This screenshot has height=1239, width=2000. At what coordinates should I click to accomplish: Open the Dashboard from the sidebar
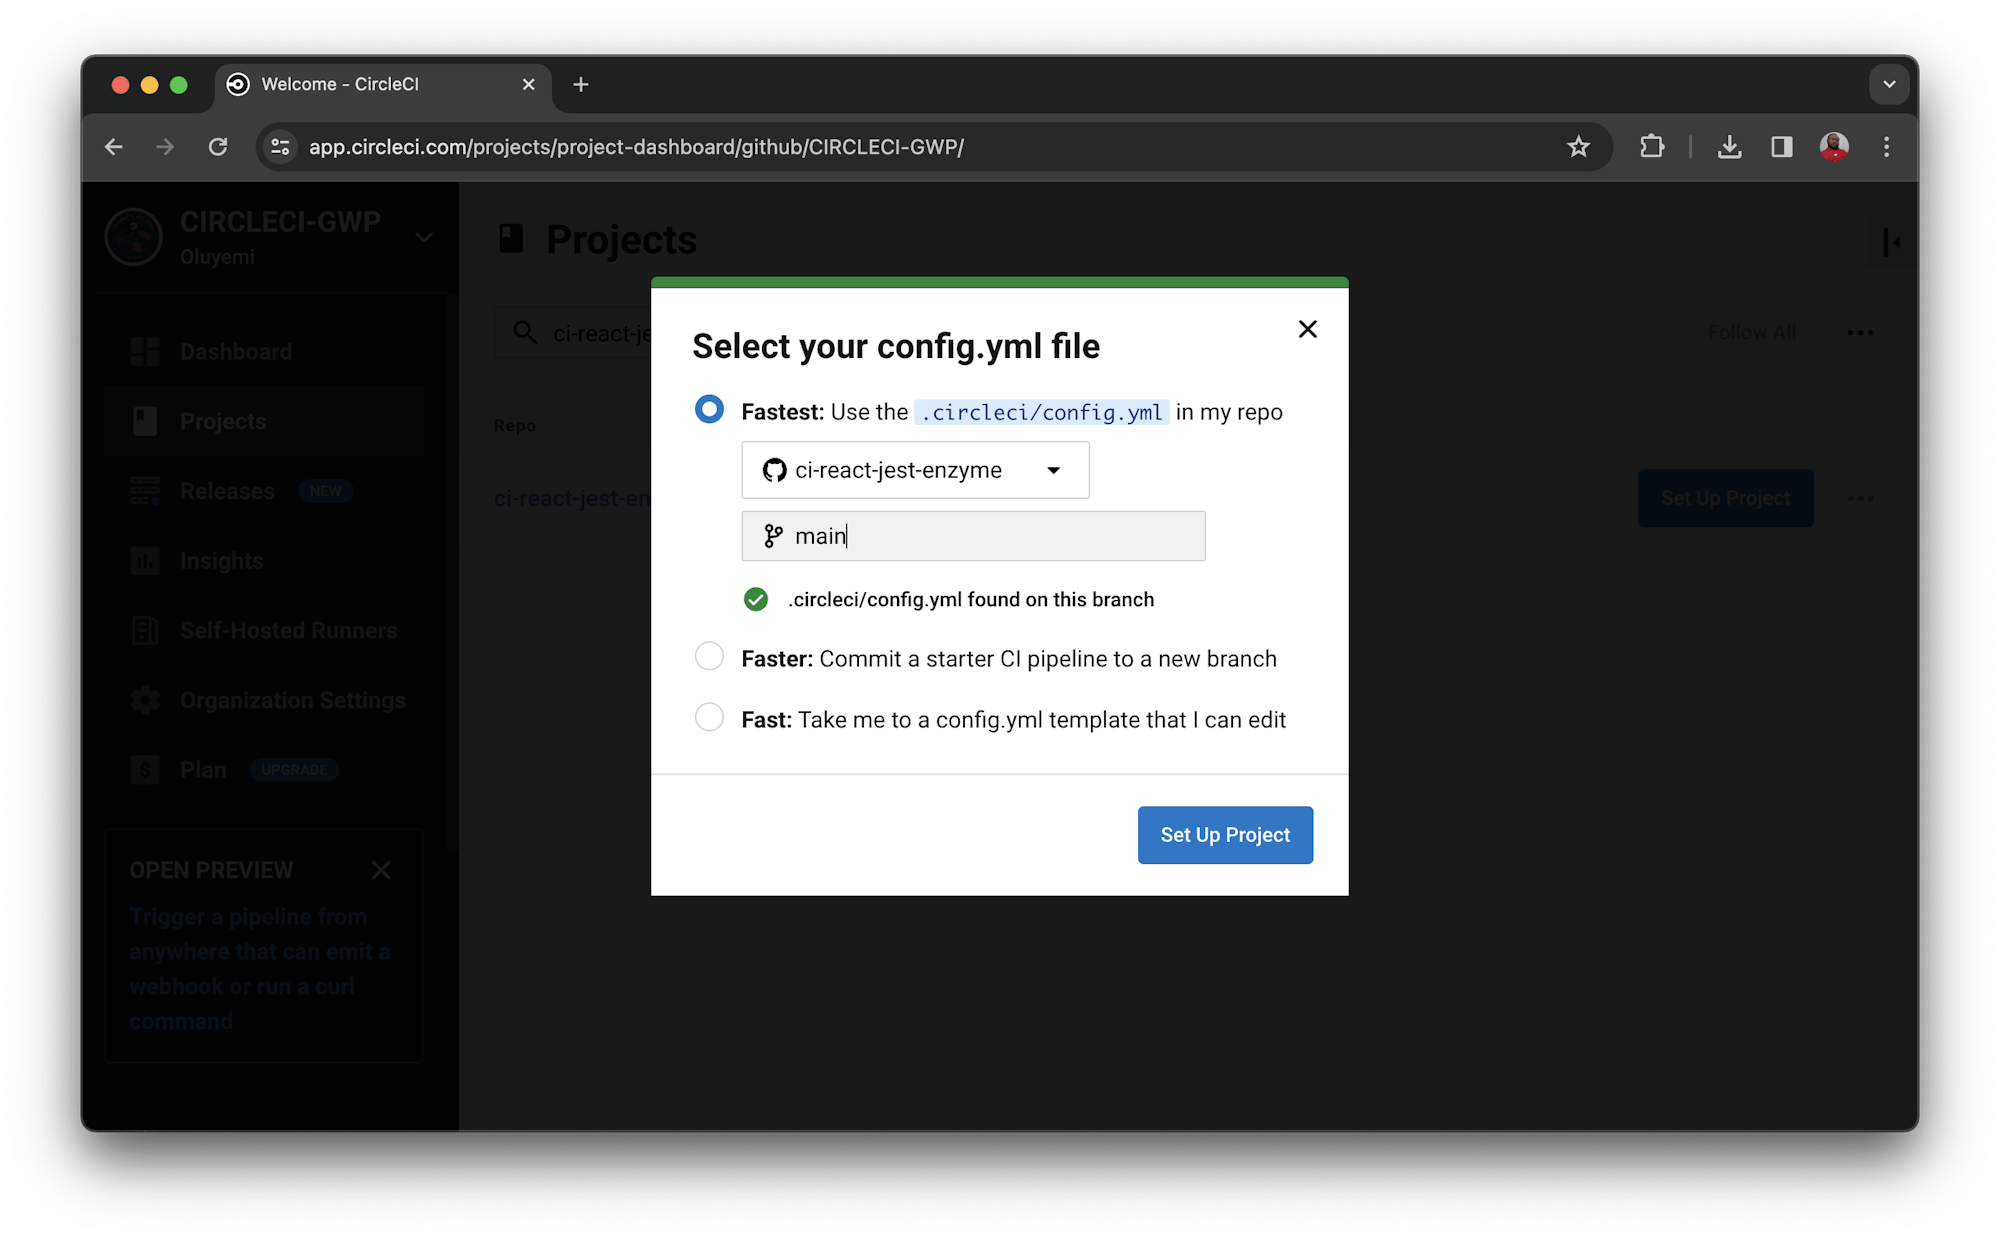[235, 351]
